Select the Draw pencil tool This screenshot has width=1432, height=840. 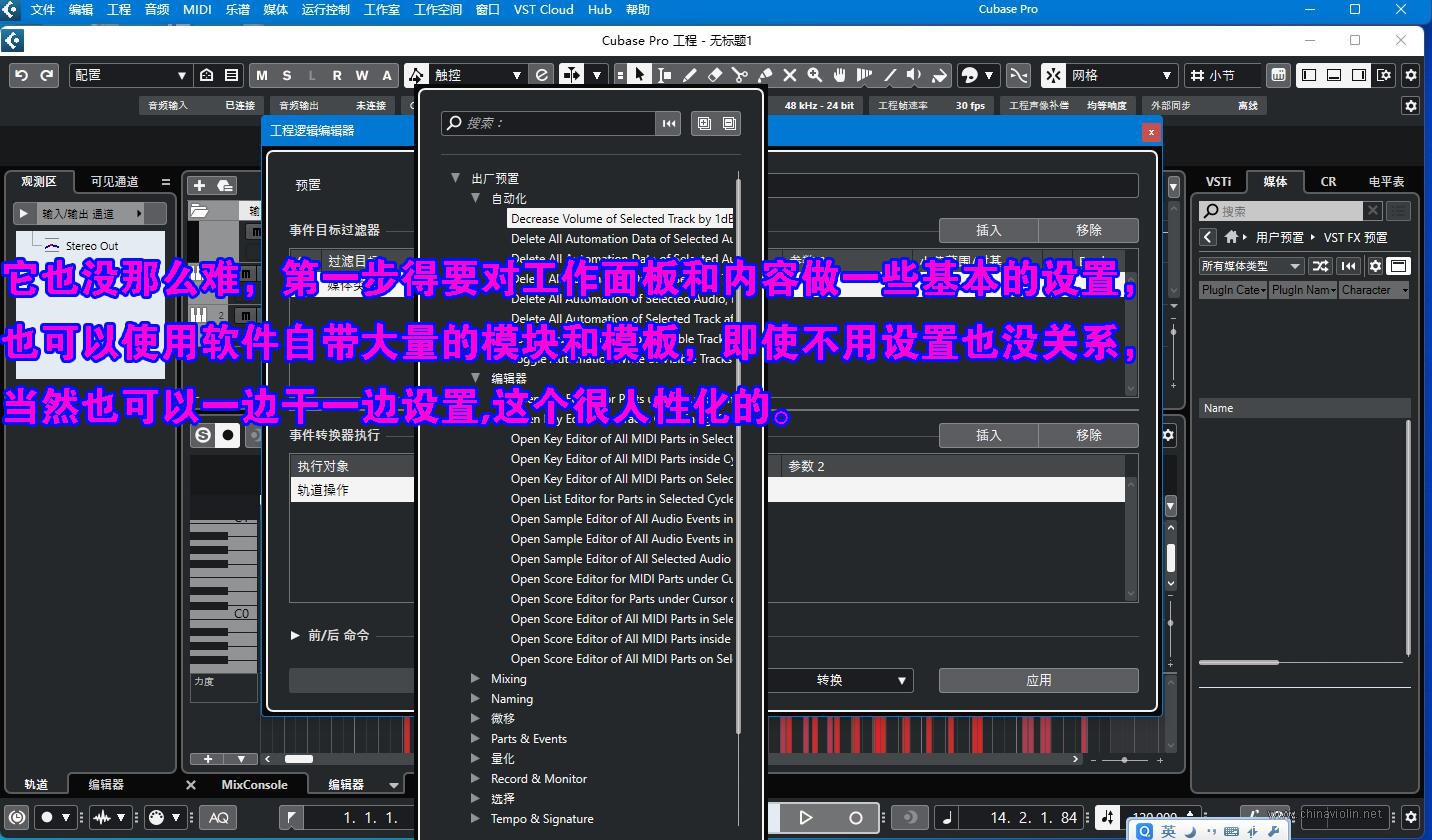tap(690, 75)
